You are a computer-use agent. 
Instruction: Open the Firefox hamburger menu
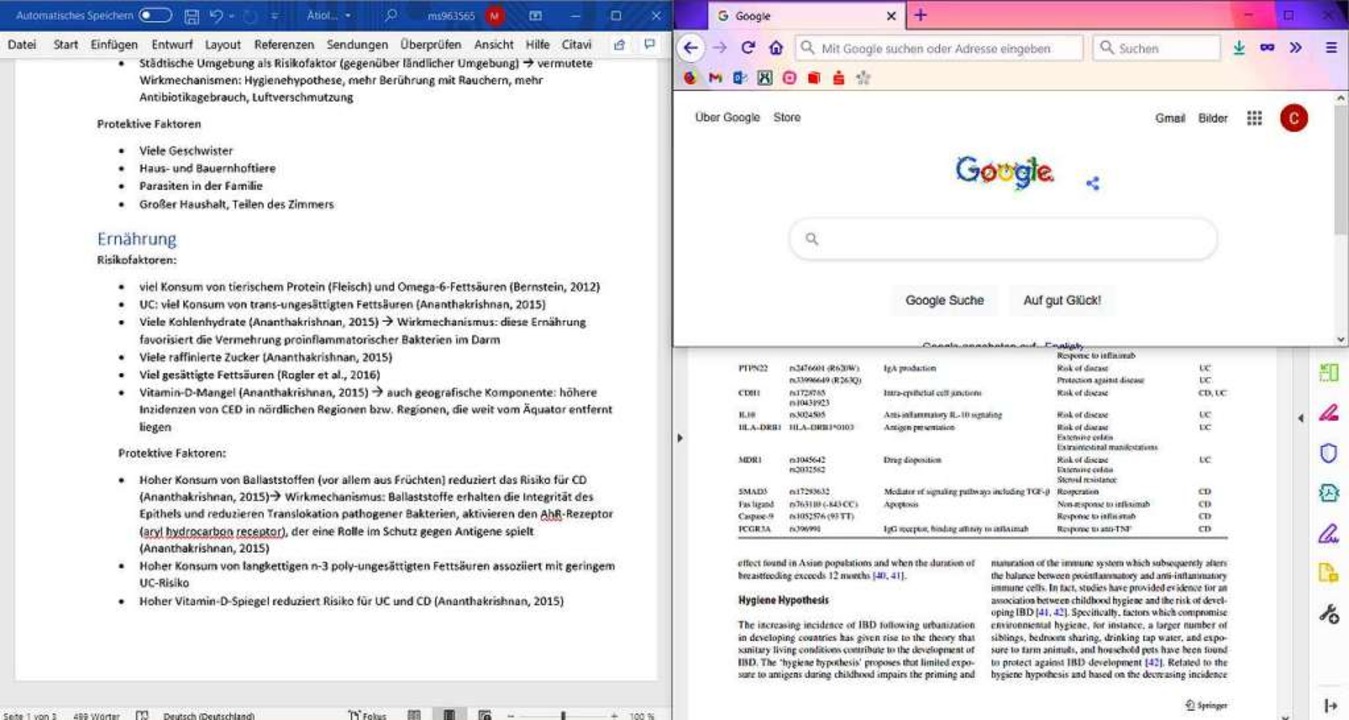coord(1331,47)
